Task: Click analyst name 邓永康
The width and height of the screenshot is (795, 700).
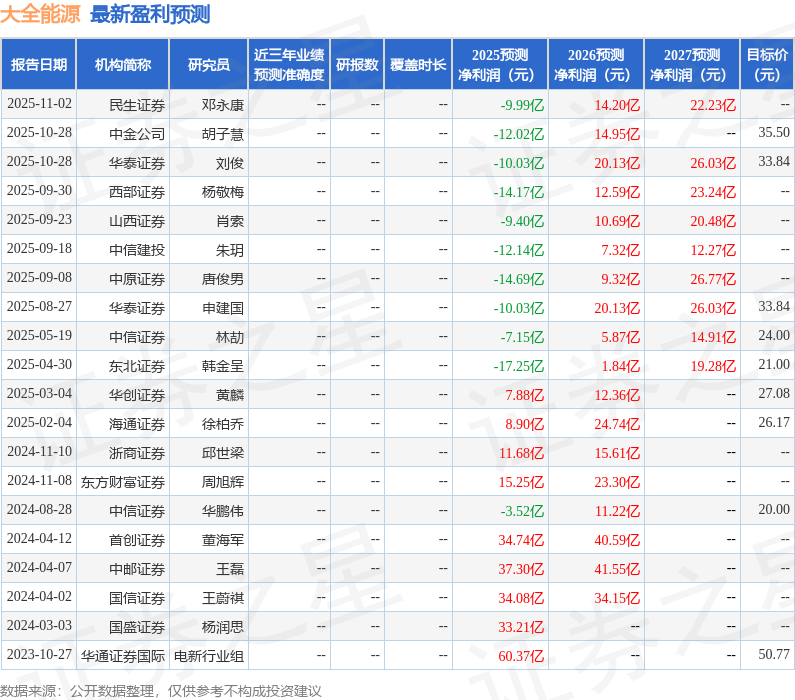Action: [223, 105]
